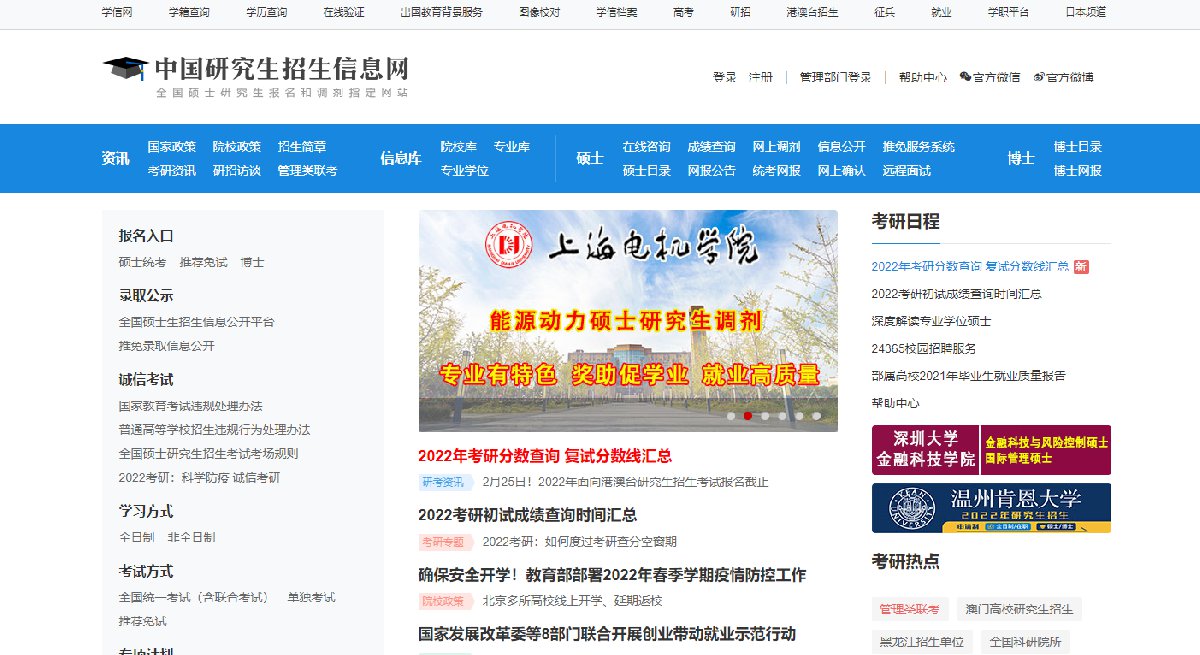Open 国家教育考试违规处理办法 link
The image size is (1200, 655).
click(191, 406)
